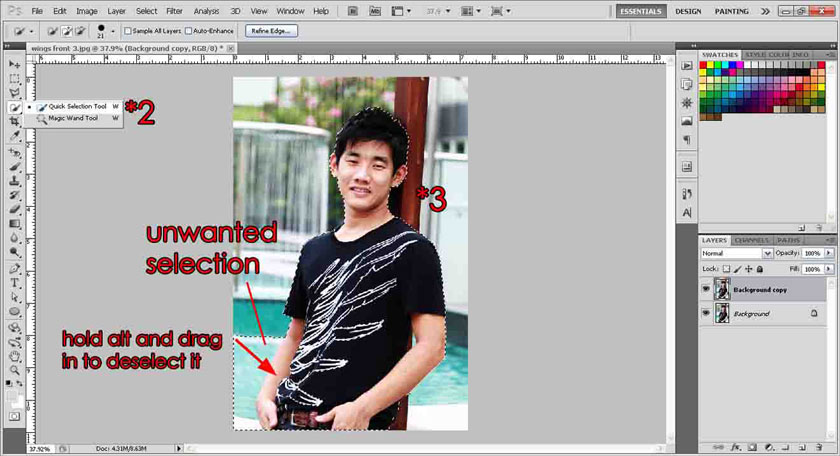
Task: Click the Refine Edge button
Action: [271, 31]
